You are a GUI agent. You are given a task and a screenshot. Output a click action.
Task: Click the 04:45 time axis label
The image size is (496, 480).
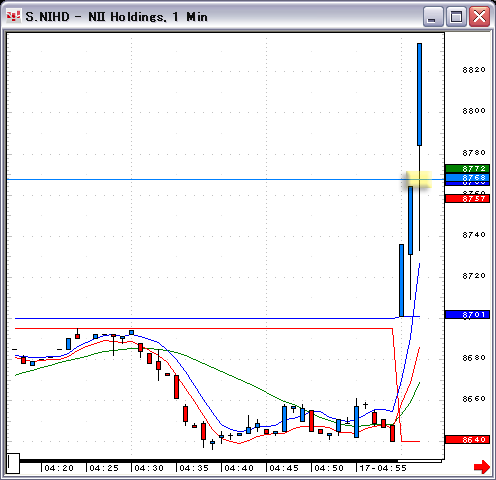(284, 468)
